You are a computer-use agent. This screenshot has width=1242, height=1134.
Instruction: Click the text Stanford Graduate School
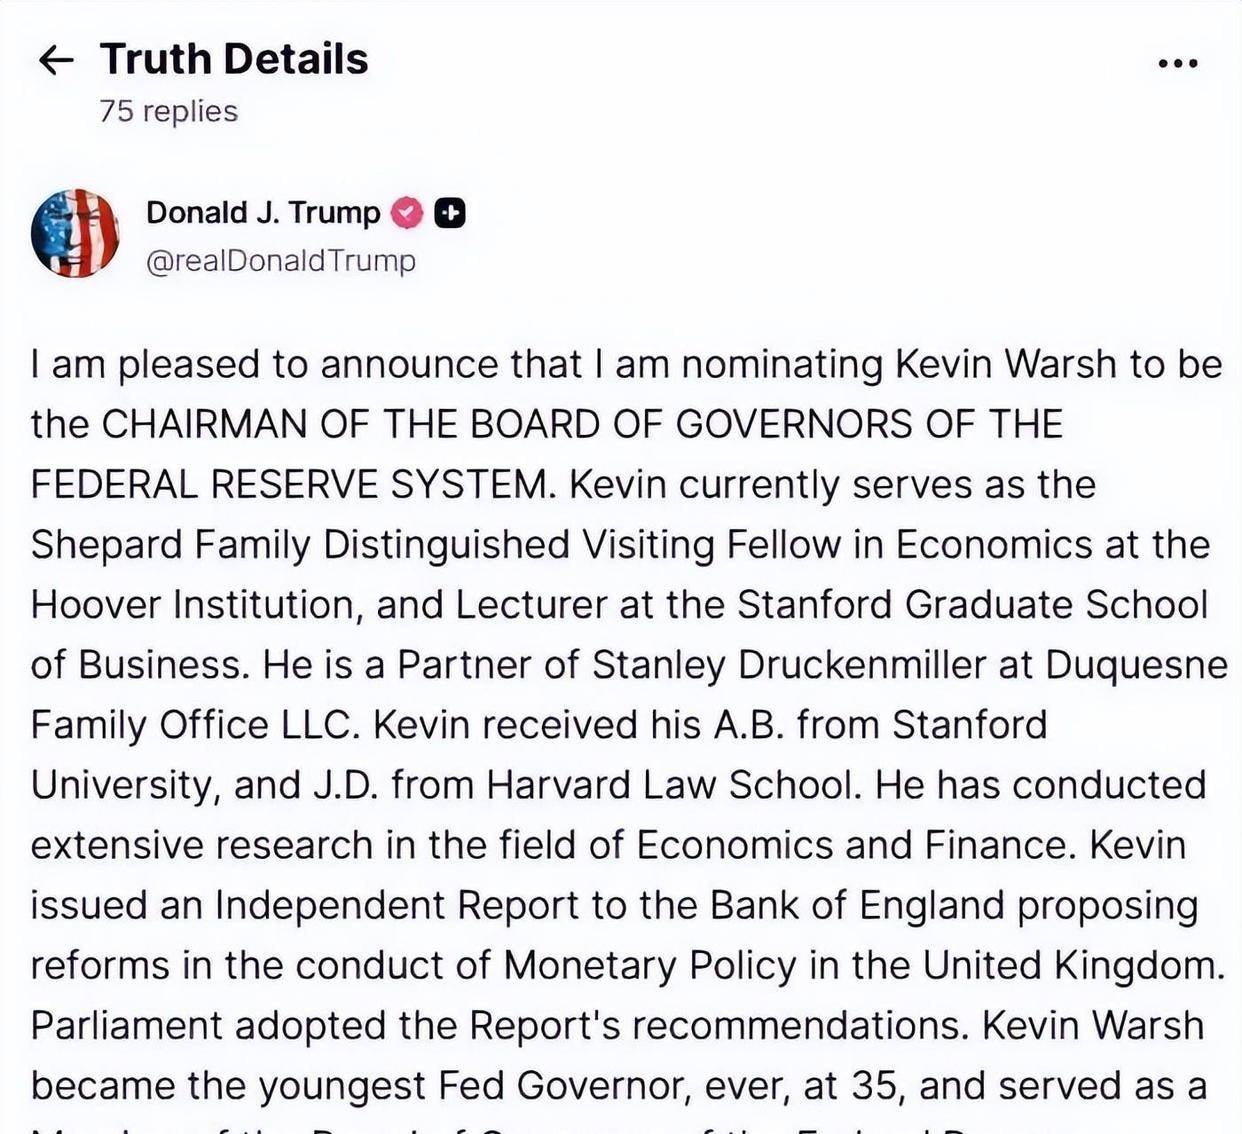coord(972,605)
